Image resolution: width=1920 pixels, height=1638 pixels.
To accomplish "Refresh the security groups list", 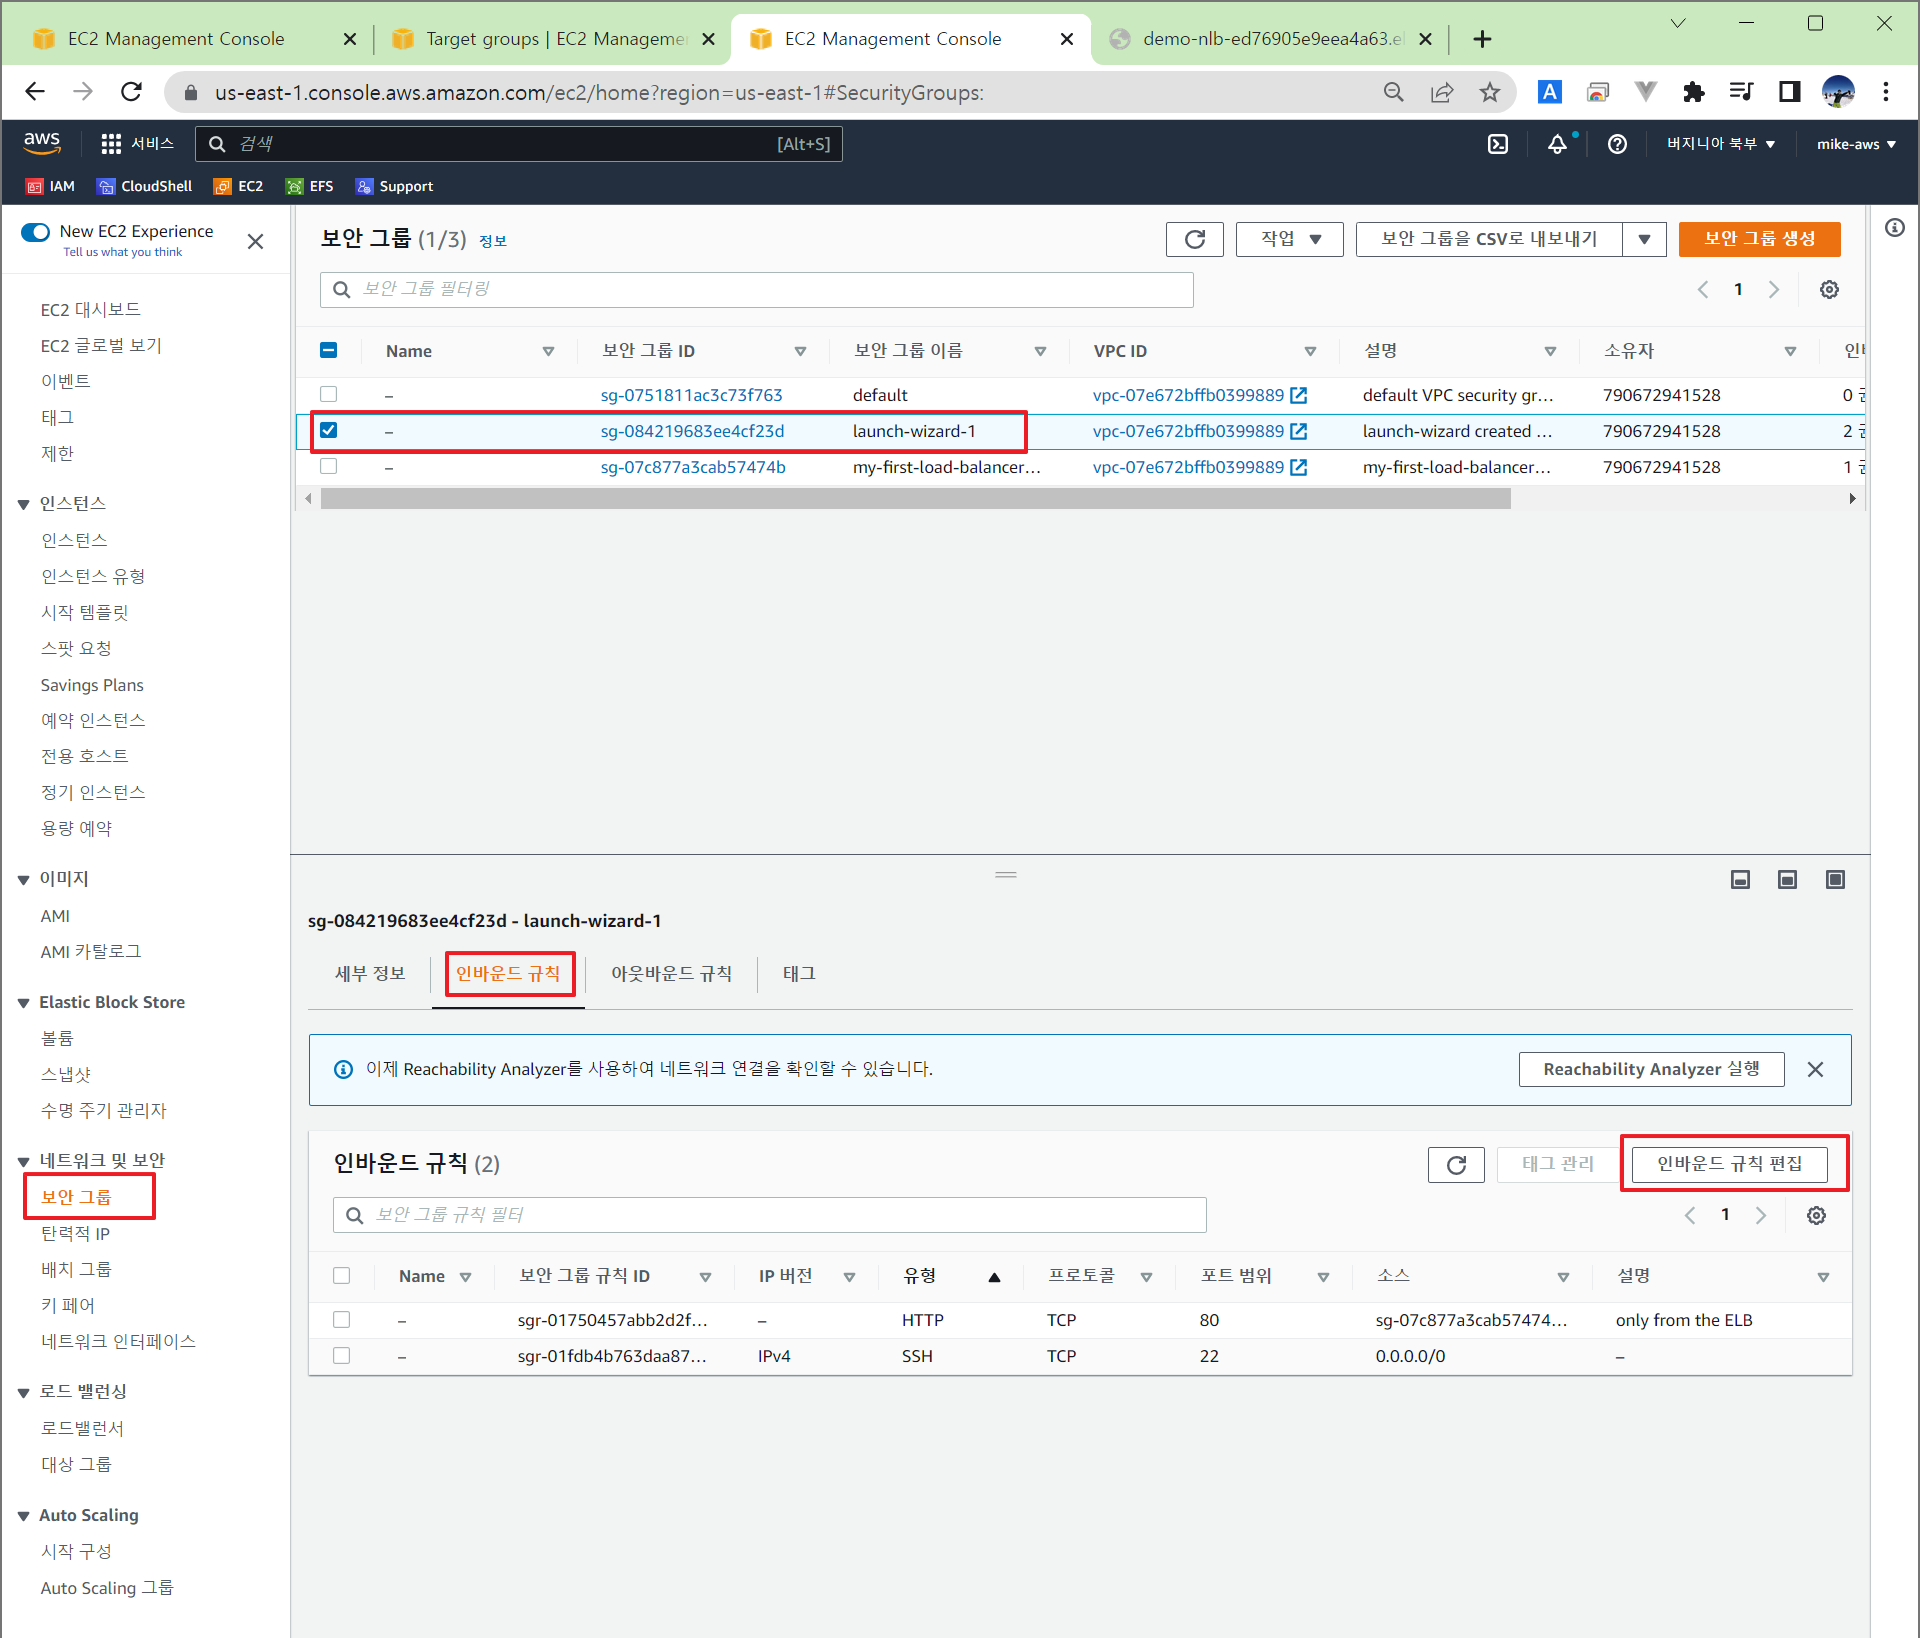I will 1194,239.
